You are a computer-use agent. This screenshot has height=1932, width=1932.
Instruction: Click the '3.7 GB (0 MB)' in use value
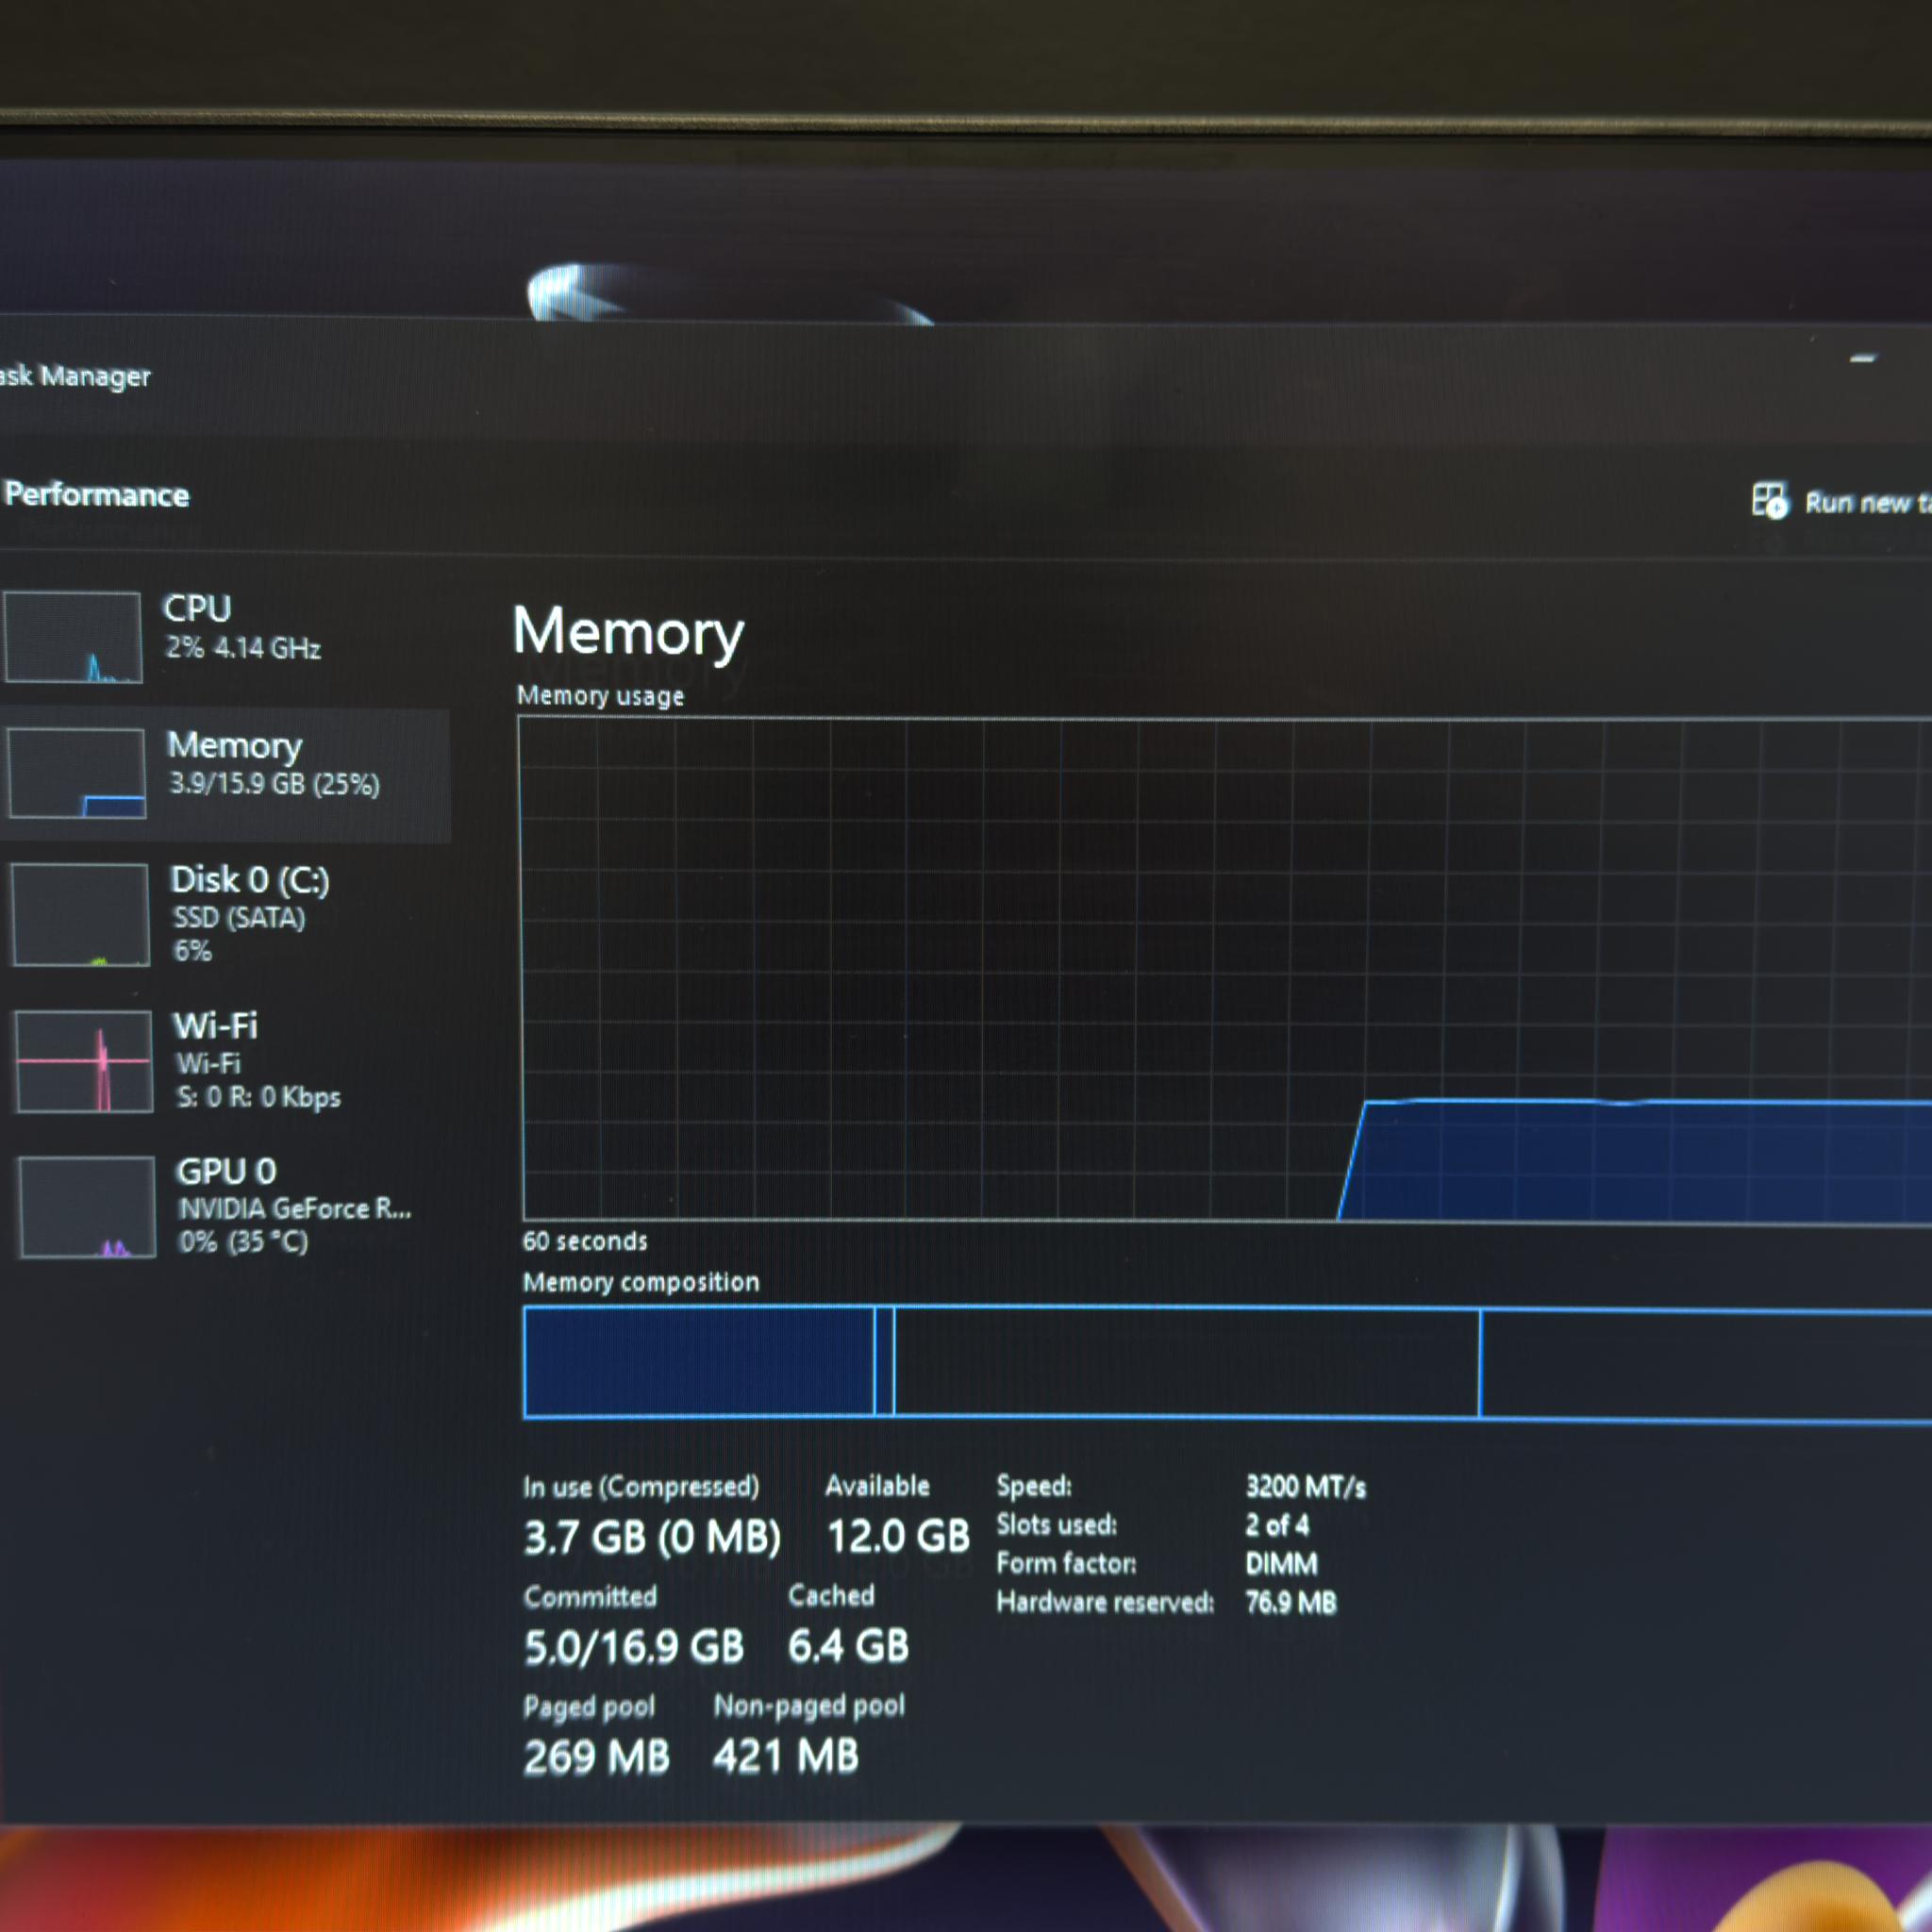652,1537
